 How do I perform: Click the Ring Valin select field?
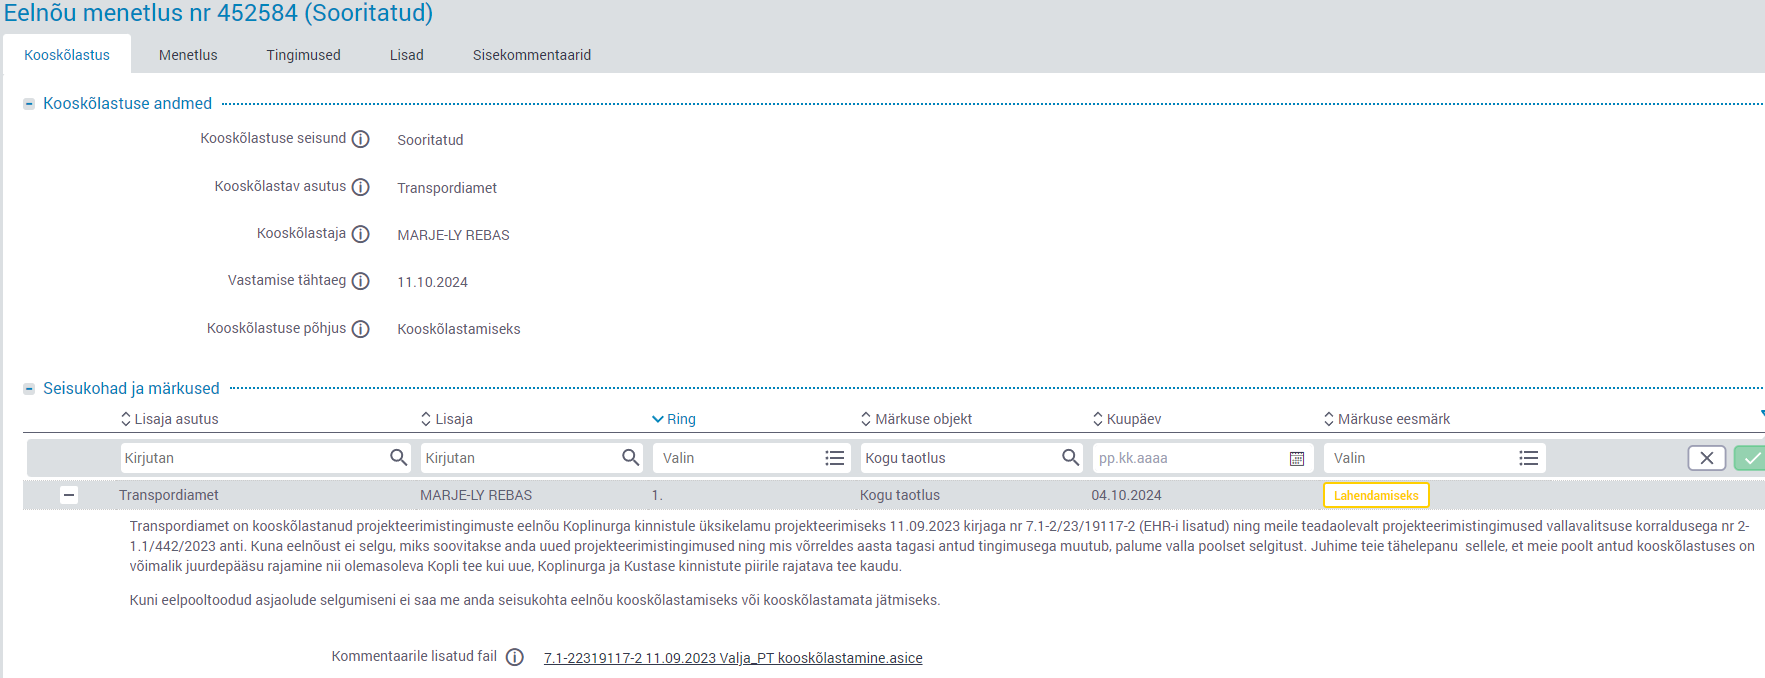coord(752,458)
